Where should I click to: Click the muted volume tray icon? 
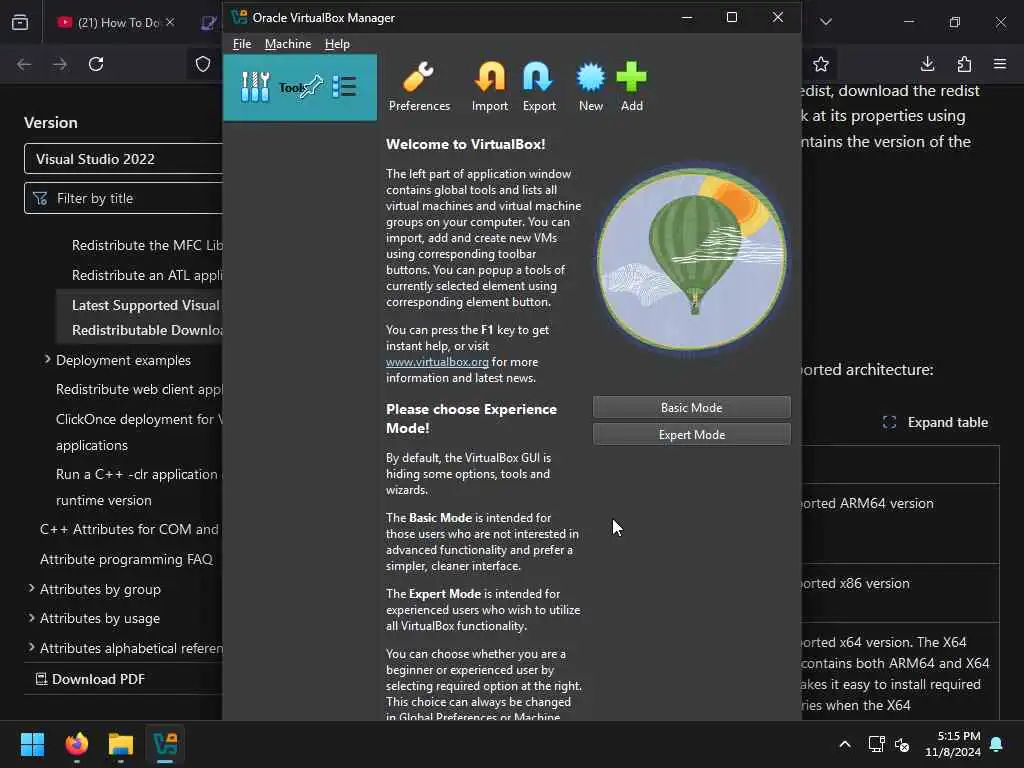902,744
